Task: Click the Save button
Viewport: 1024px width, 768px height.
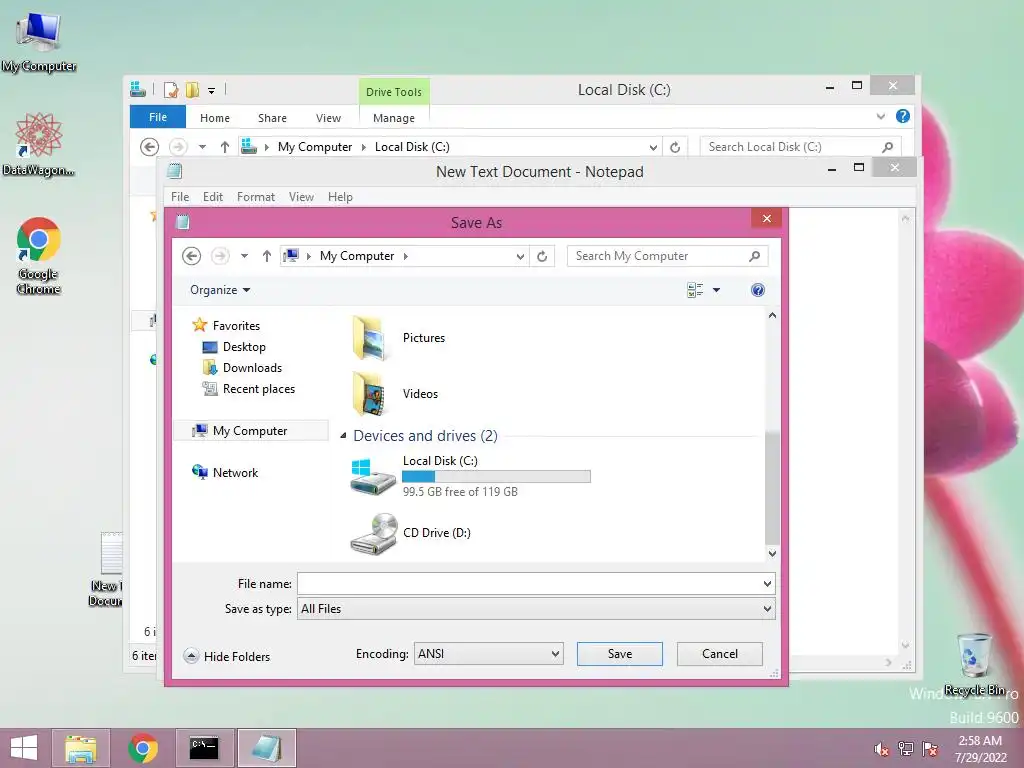Action: click(620, 654)
